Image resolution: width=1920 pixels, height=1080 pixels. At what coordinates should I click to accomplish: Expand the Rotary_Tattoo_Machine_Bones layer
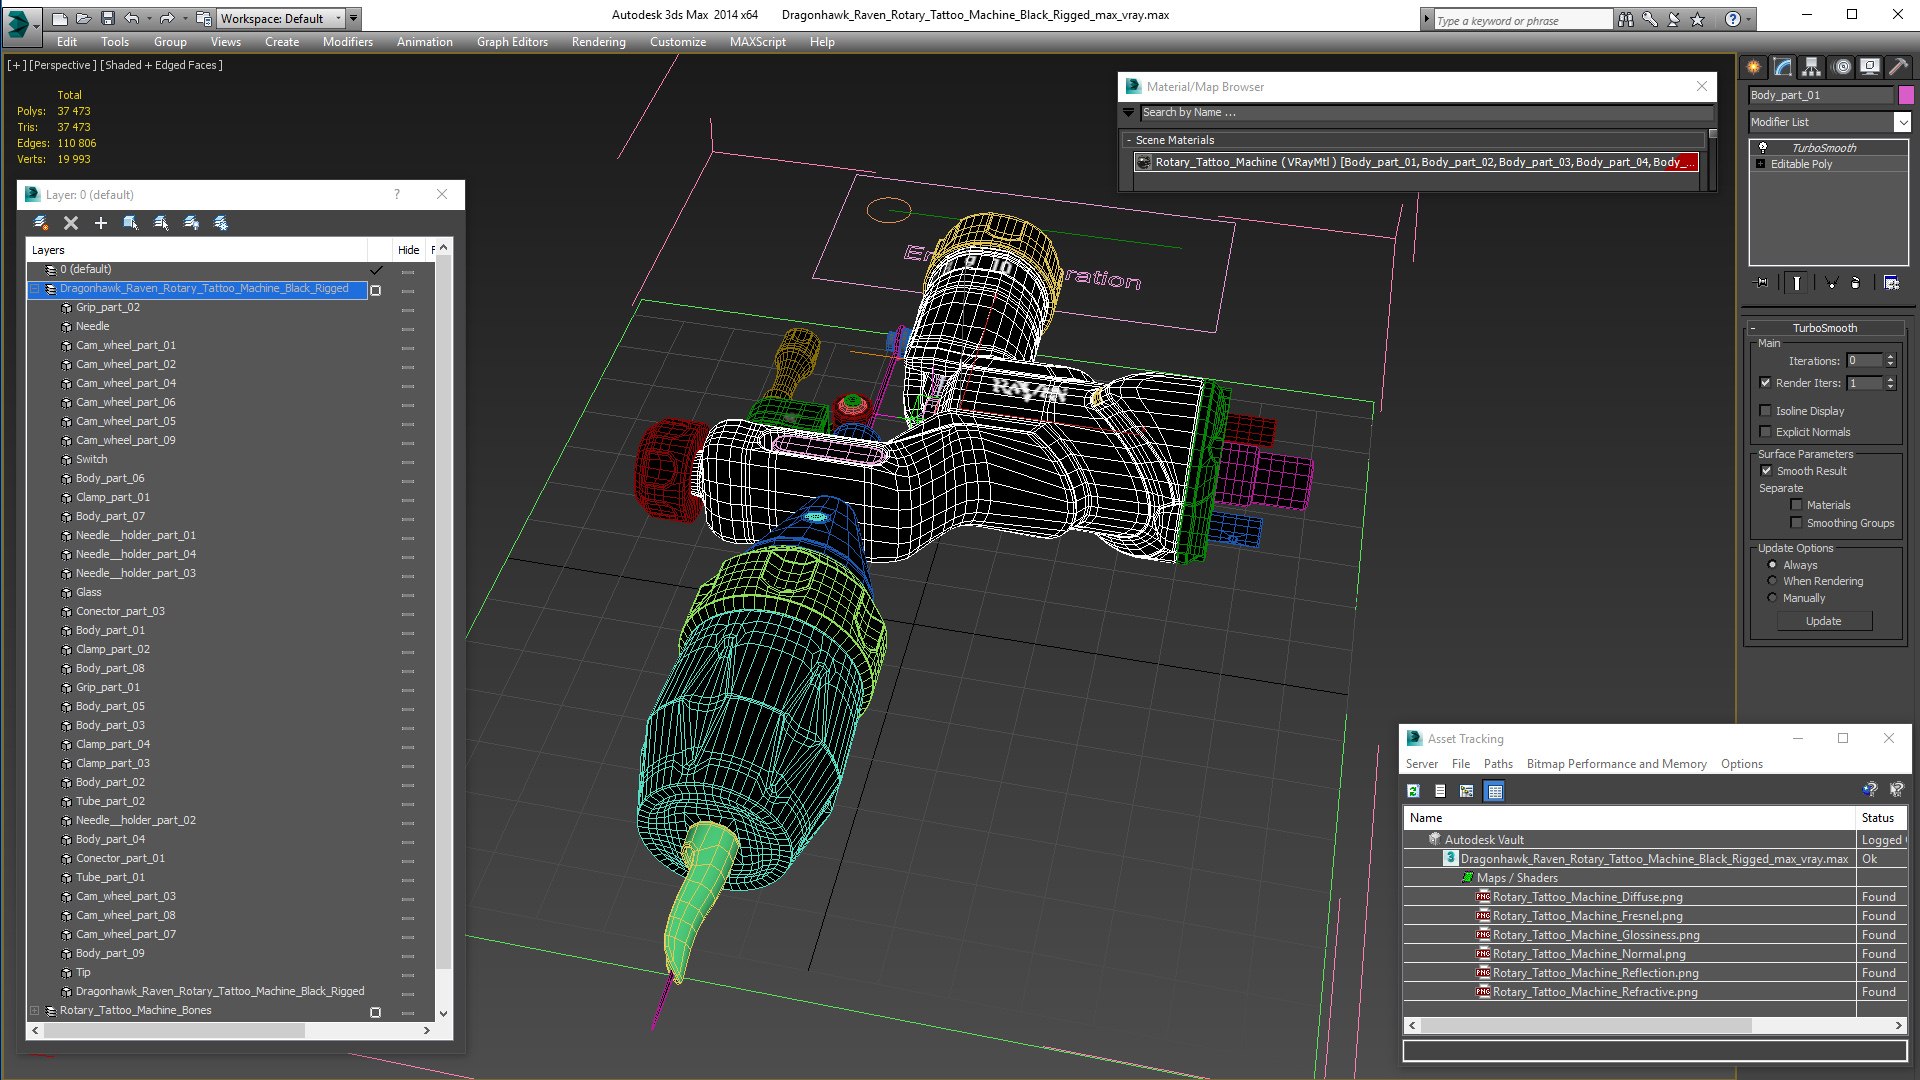coord(34,1011)
